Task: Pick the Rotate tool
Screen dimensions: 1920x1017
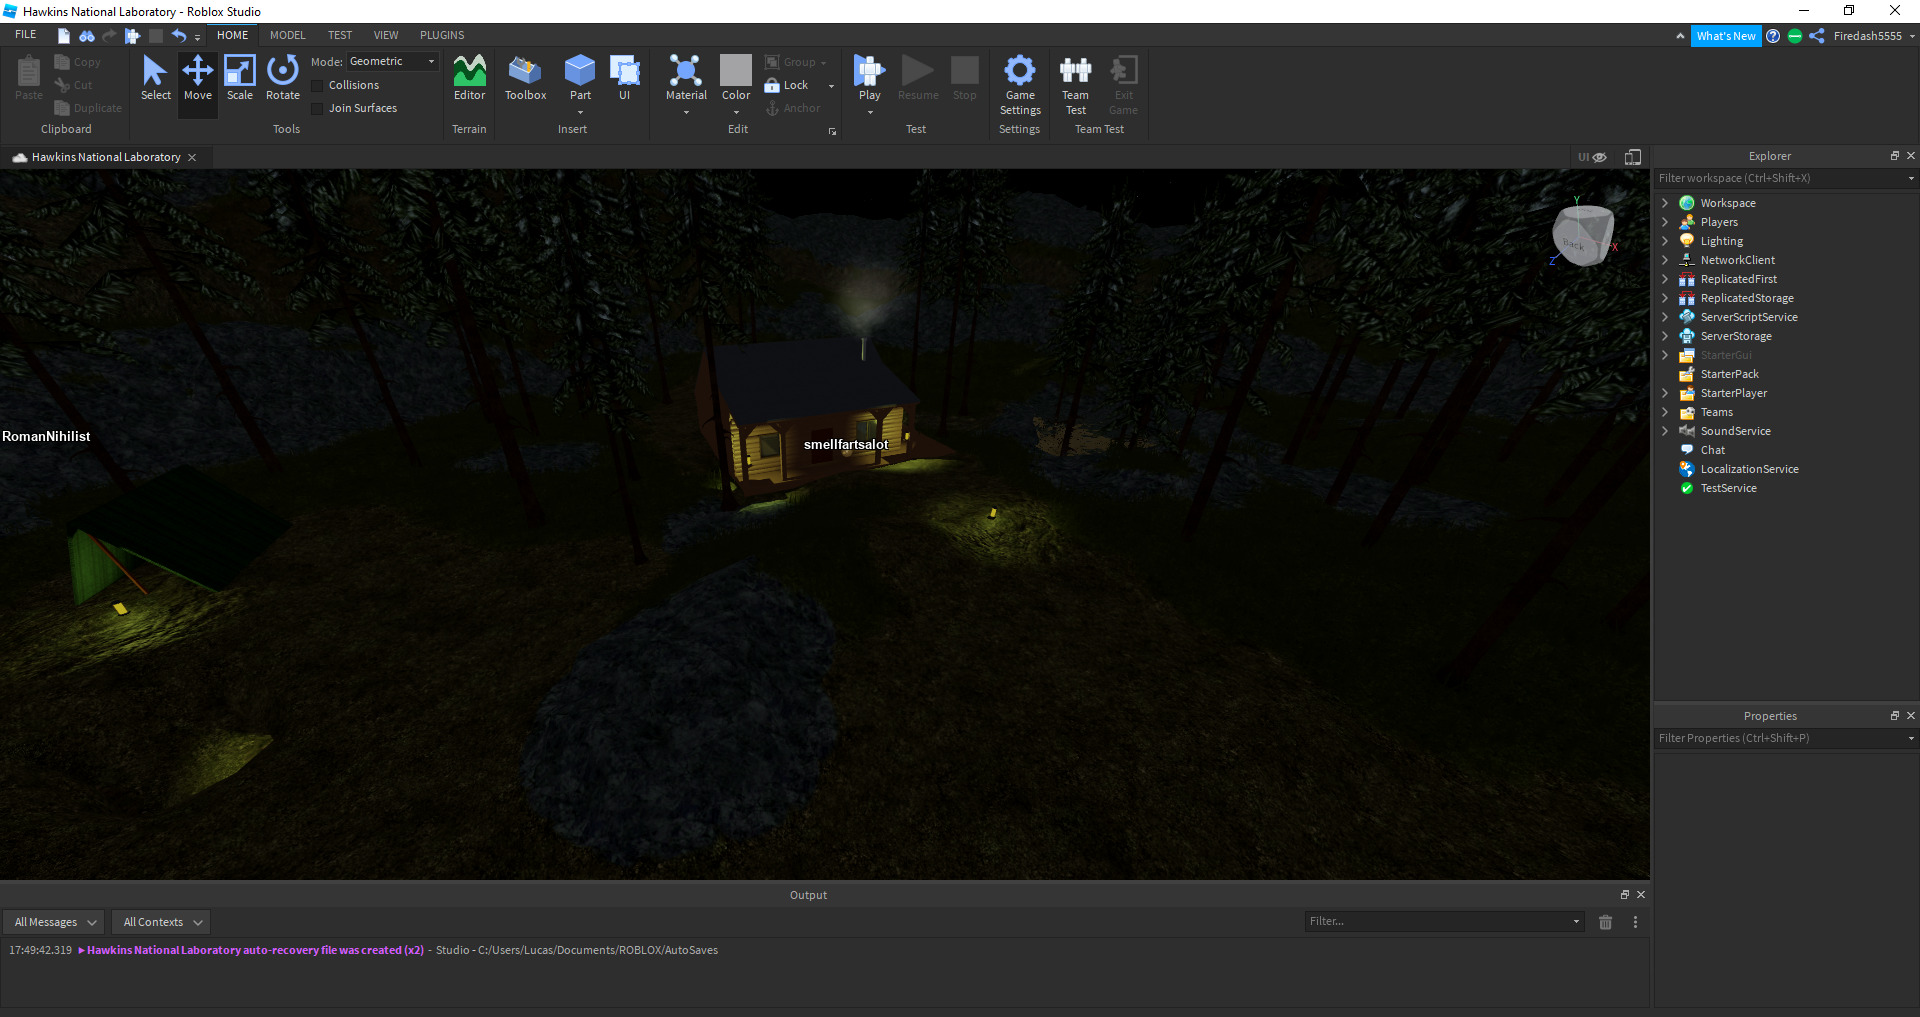Action: [x=283, y=78]
